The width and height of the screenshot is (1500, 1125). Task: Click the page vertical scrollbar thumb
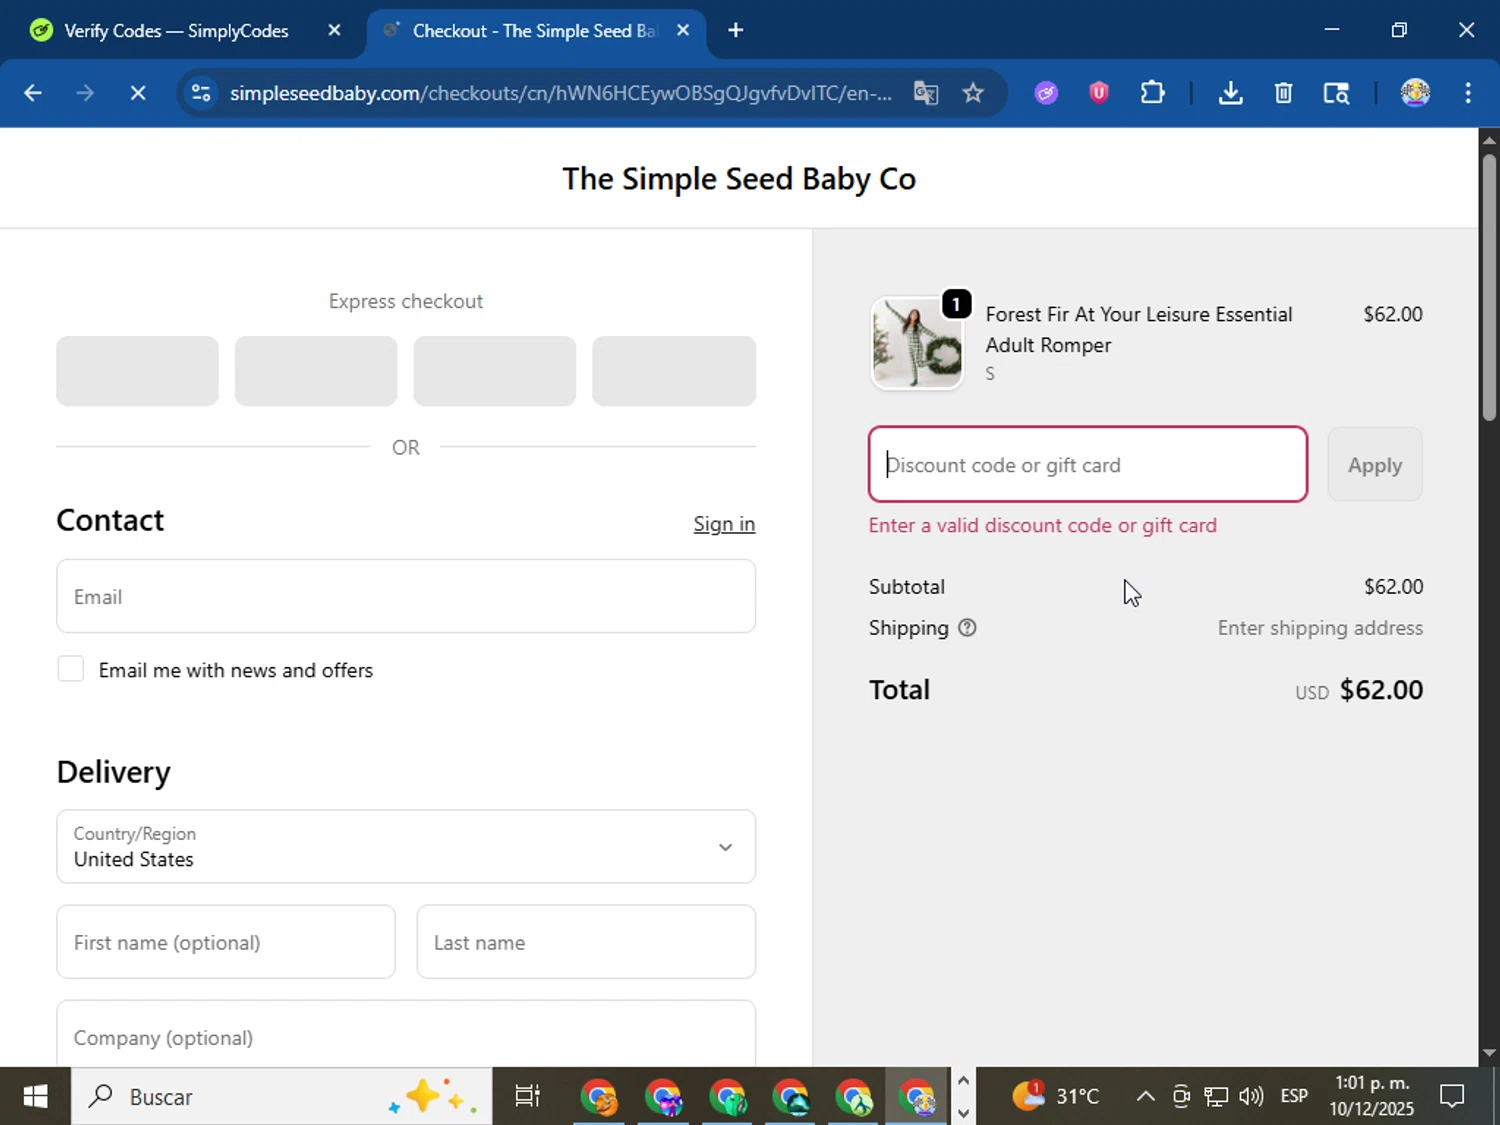click(1489, 286)
